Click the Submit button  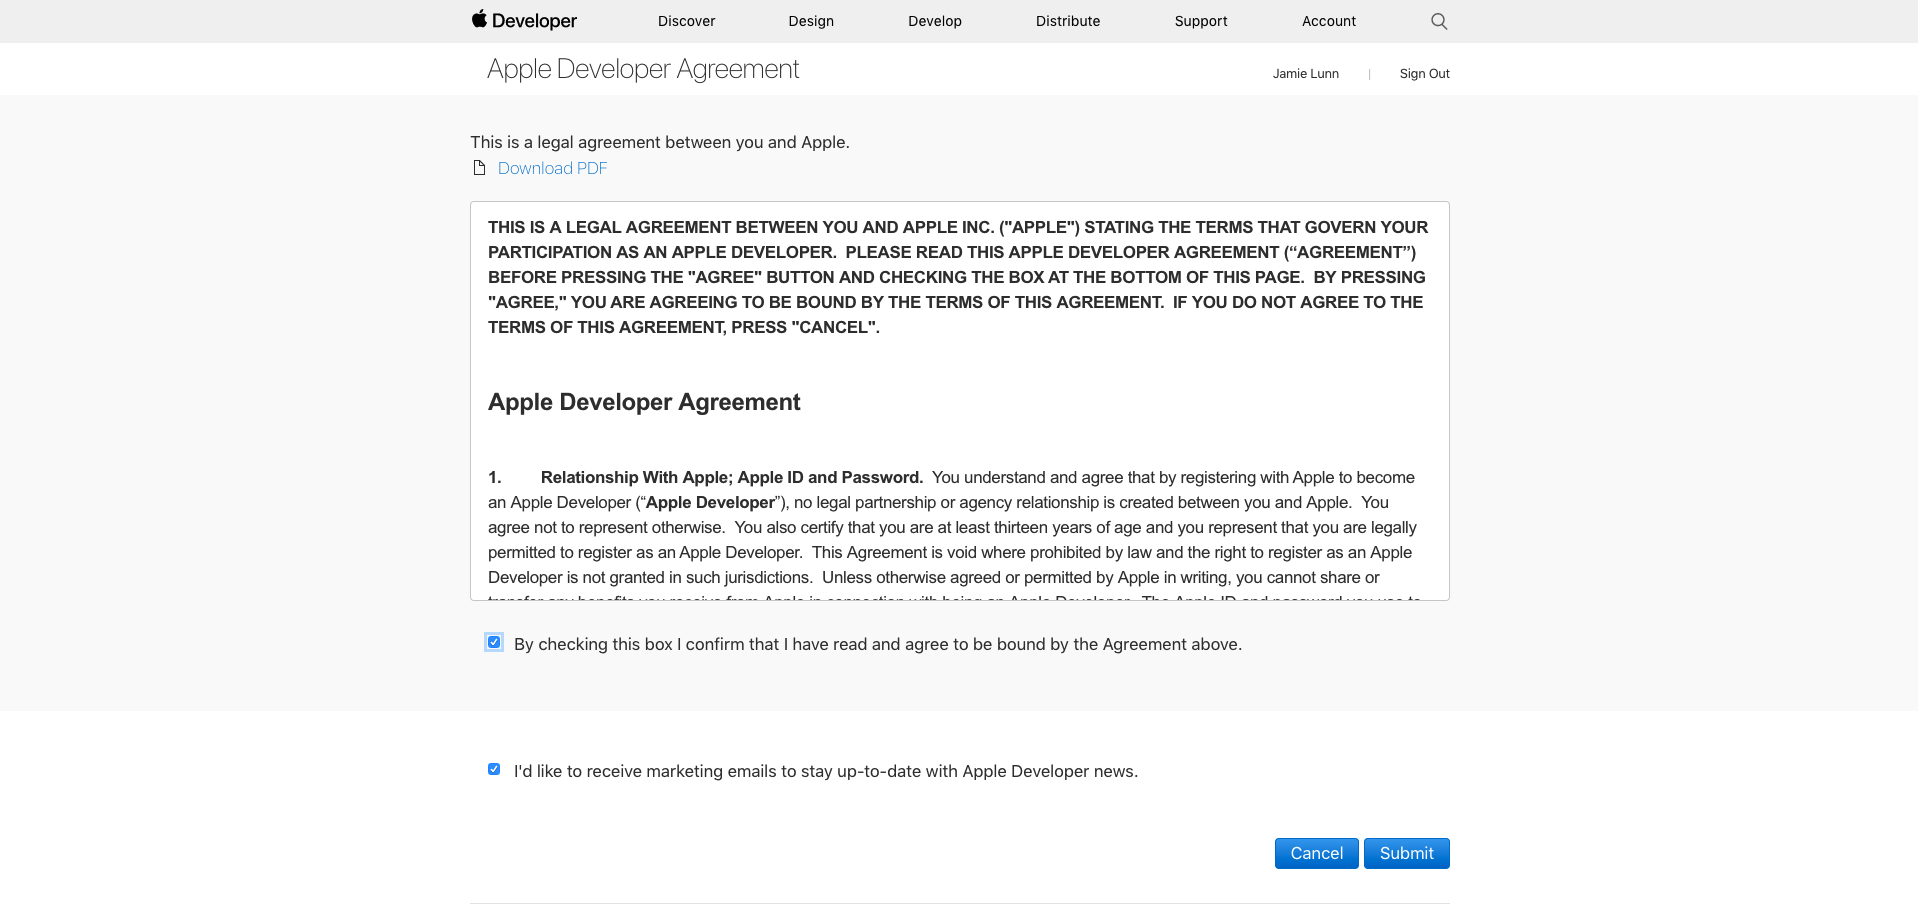pos(1406,853)
